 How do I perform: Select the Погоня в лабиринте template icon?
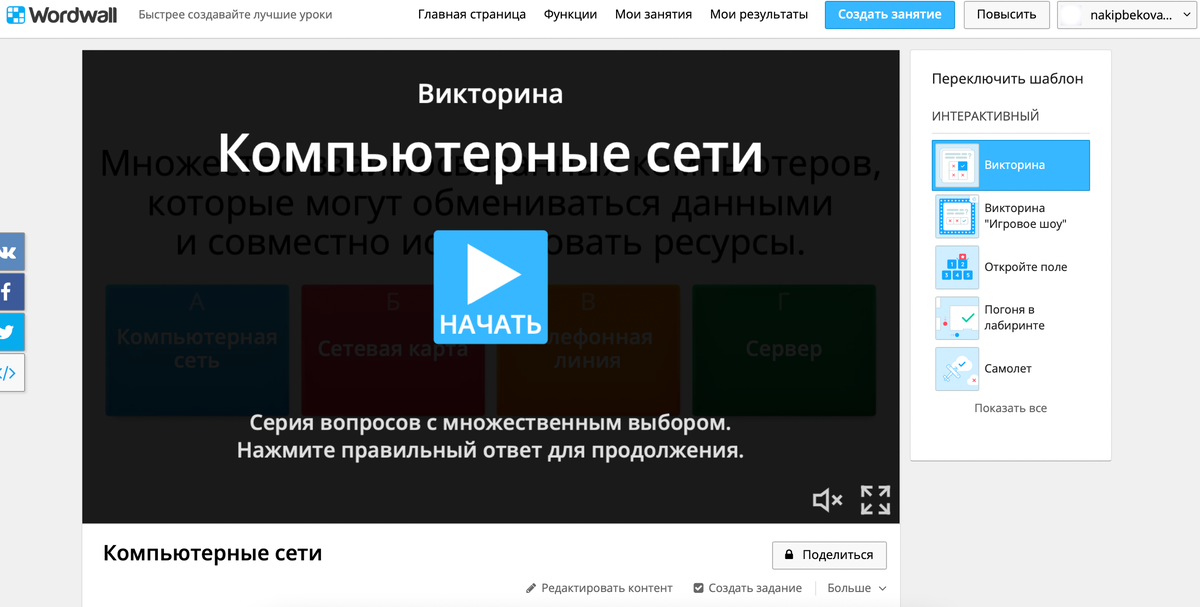click(957, 318)
